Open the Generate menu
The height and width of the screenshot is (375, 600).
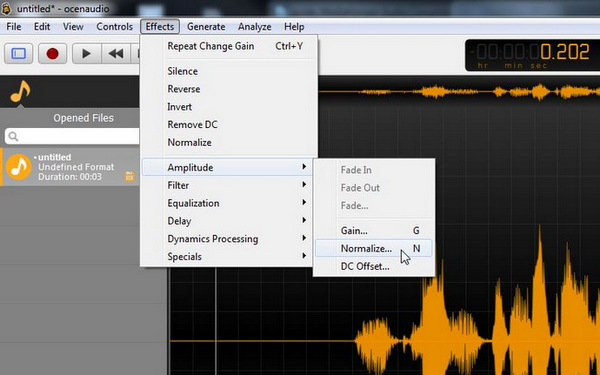(206, 27)
